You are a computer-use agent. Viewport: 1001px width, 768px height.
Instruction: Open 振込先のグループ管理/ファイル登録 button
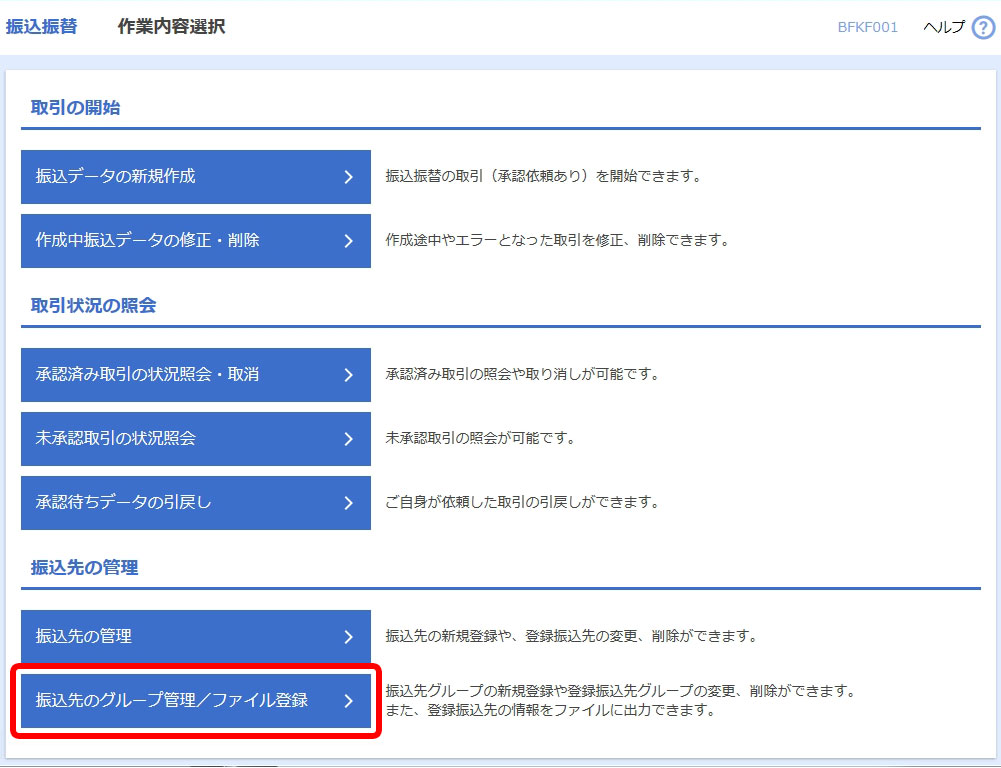[x=196, y=700]
